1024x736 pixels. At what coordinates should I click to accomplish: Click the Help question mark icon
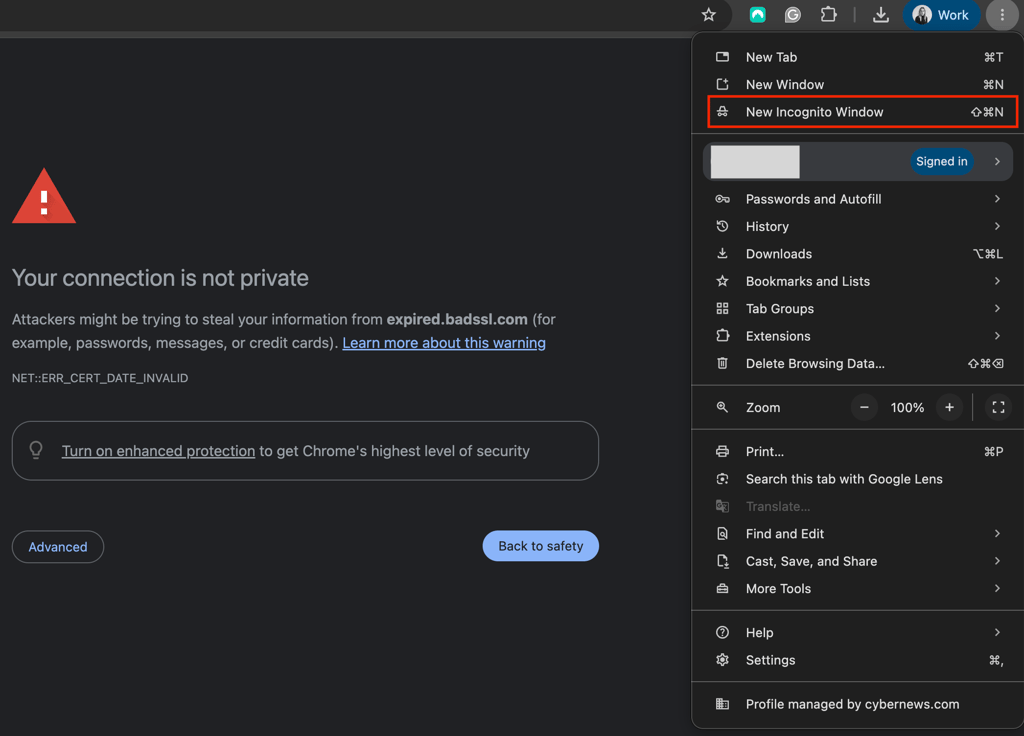722,633
